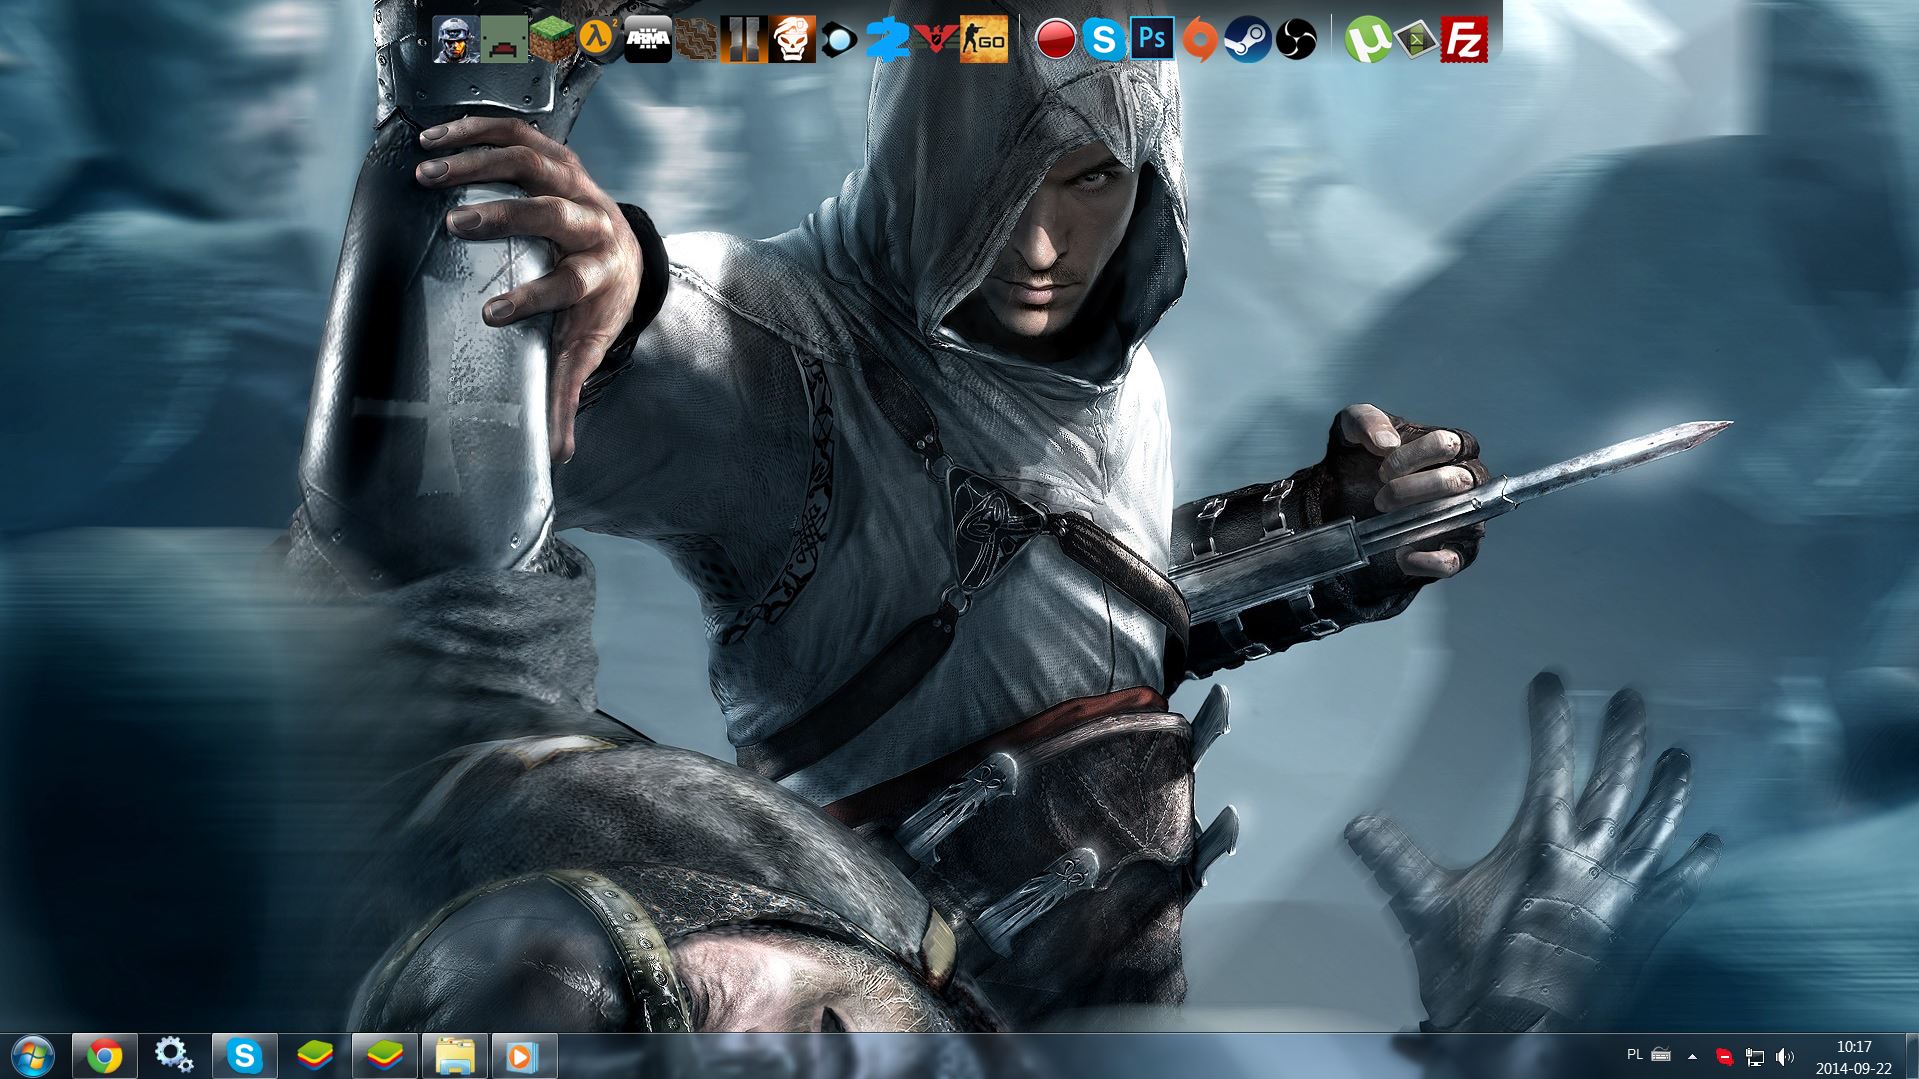Click the glowing blue eye dock icon
This screenshot has width=1919, height=1079.
(840, 40)
